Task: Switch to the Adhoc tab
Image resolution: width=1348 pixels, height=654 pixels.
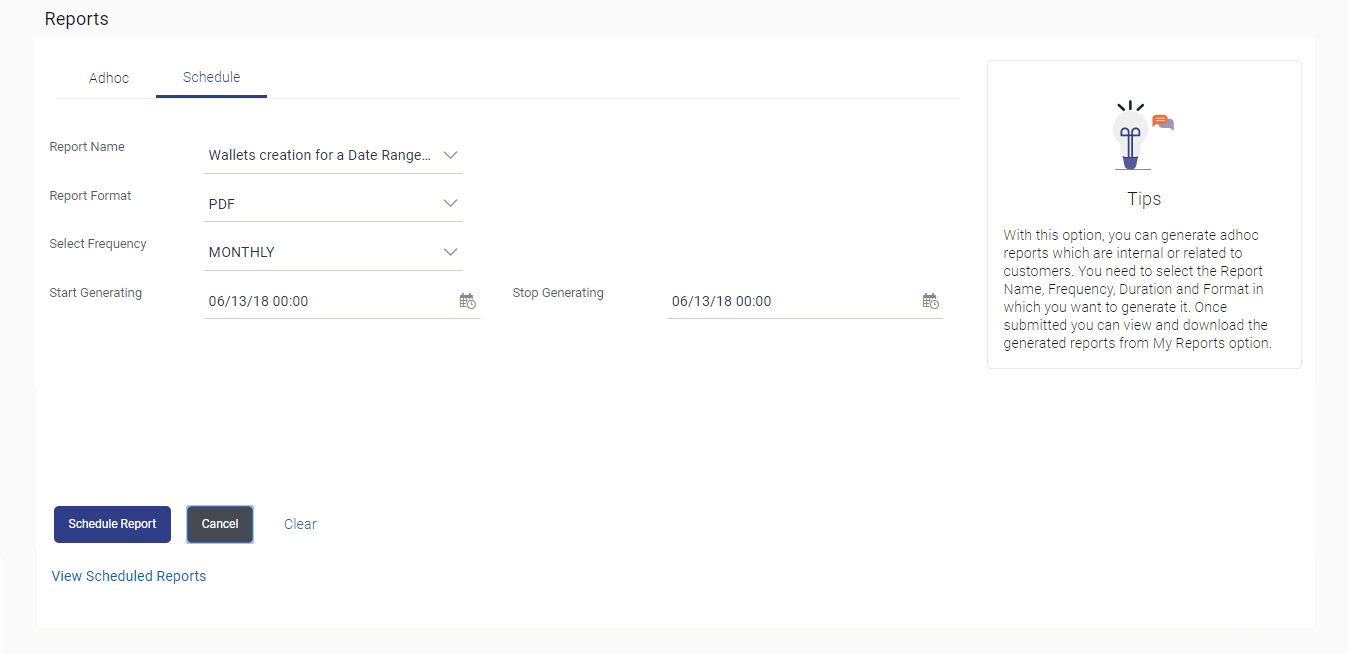Action: (x=109, y=78)
